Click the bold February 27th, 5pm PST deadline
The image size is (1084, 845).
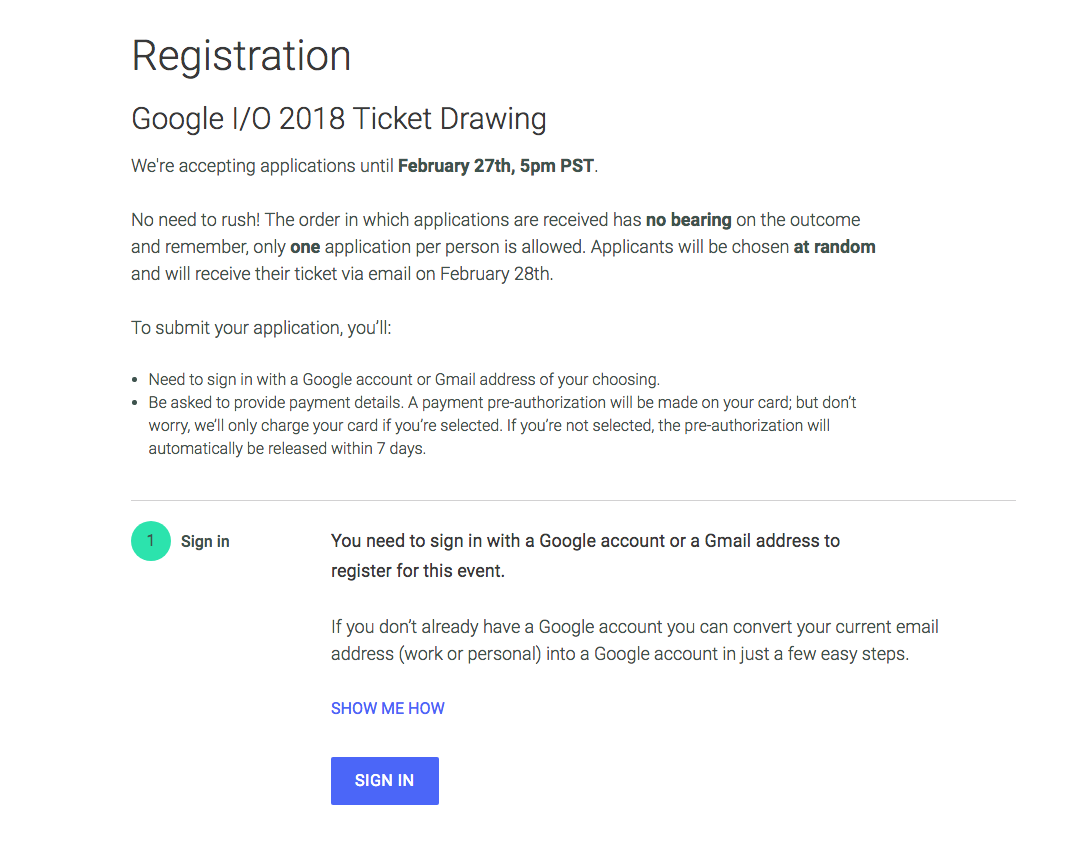(495, 166)
